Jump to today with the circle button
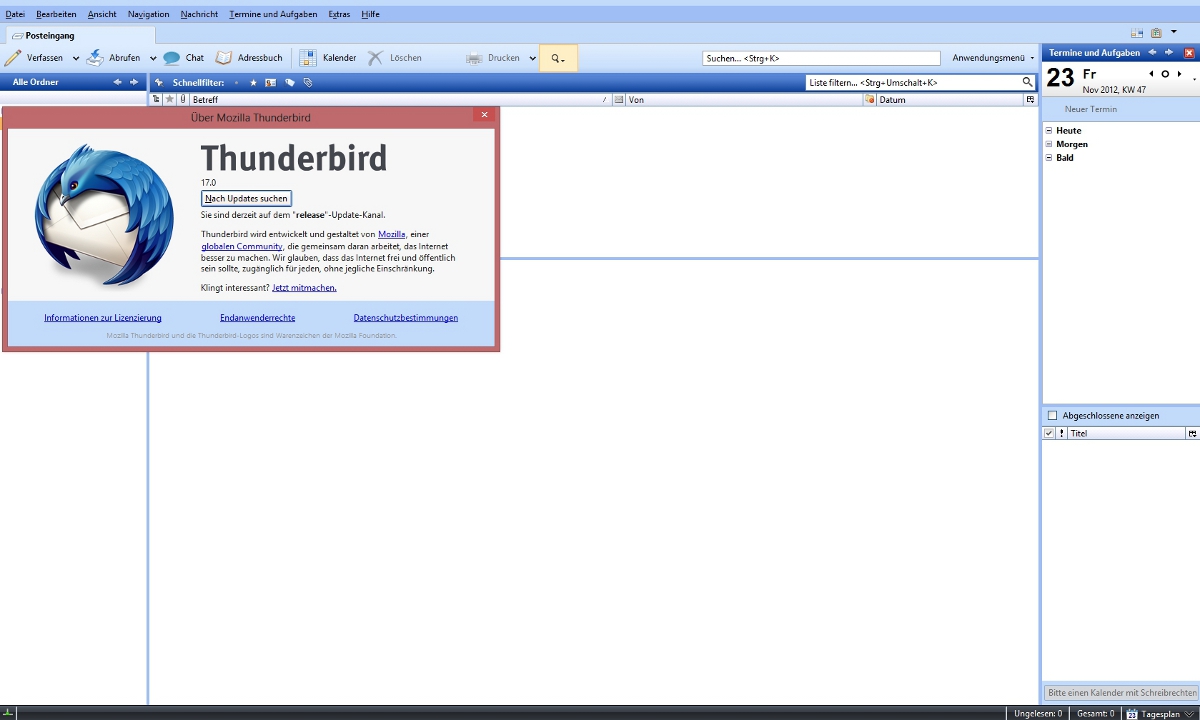1200x720 pixels. 1165,74
